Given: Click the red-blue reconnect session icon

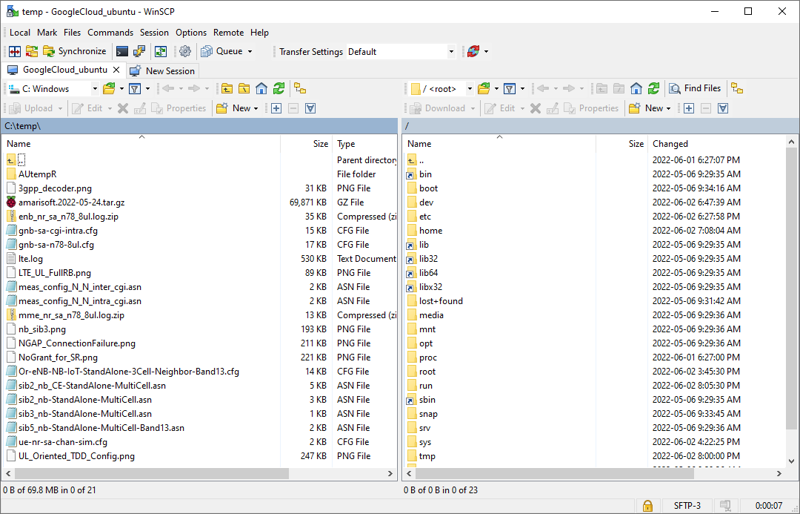Looking at the screenshot, I should [473, 51].
